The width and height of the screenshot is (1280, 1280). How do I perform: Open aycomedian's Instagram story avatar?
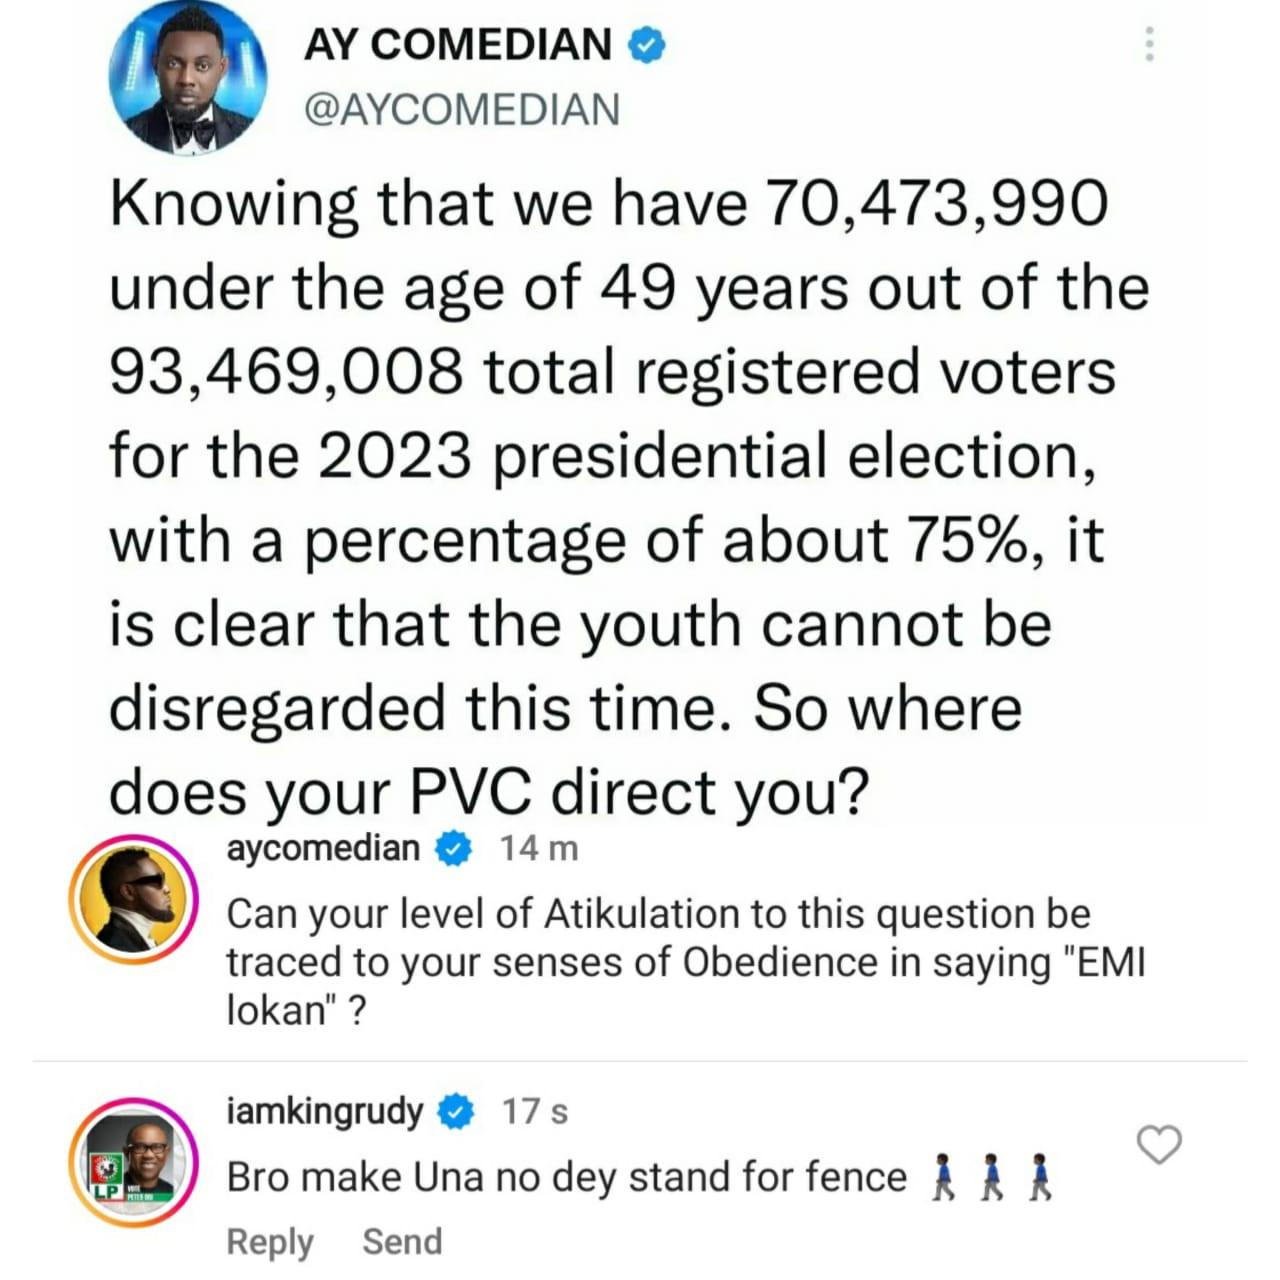pos(133,900)
